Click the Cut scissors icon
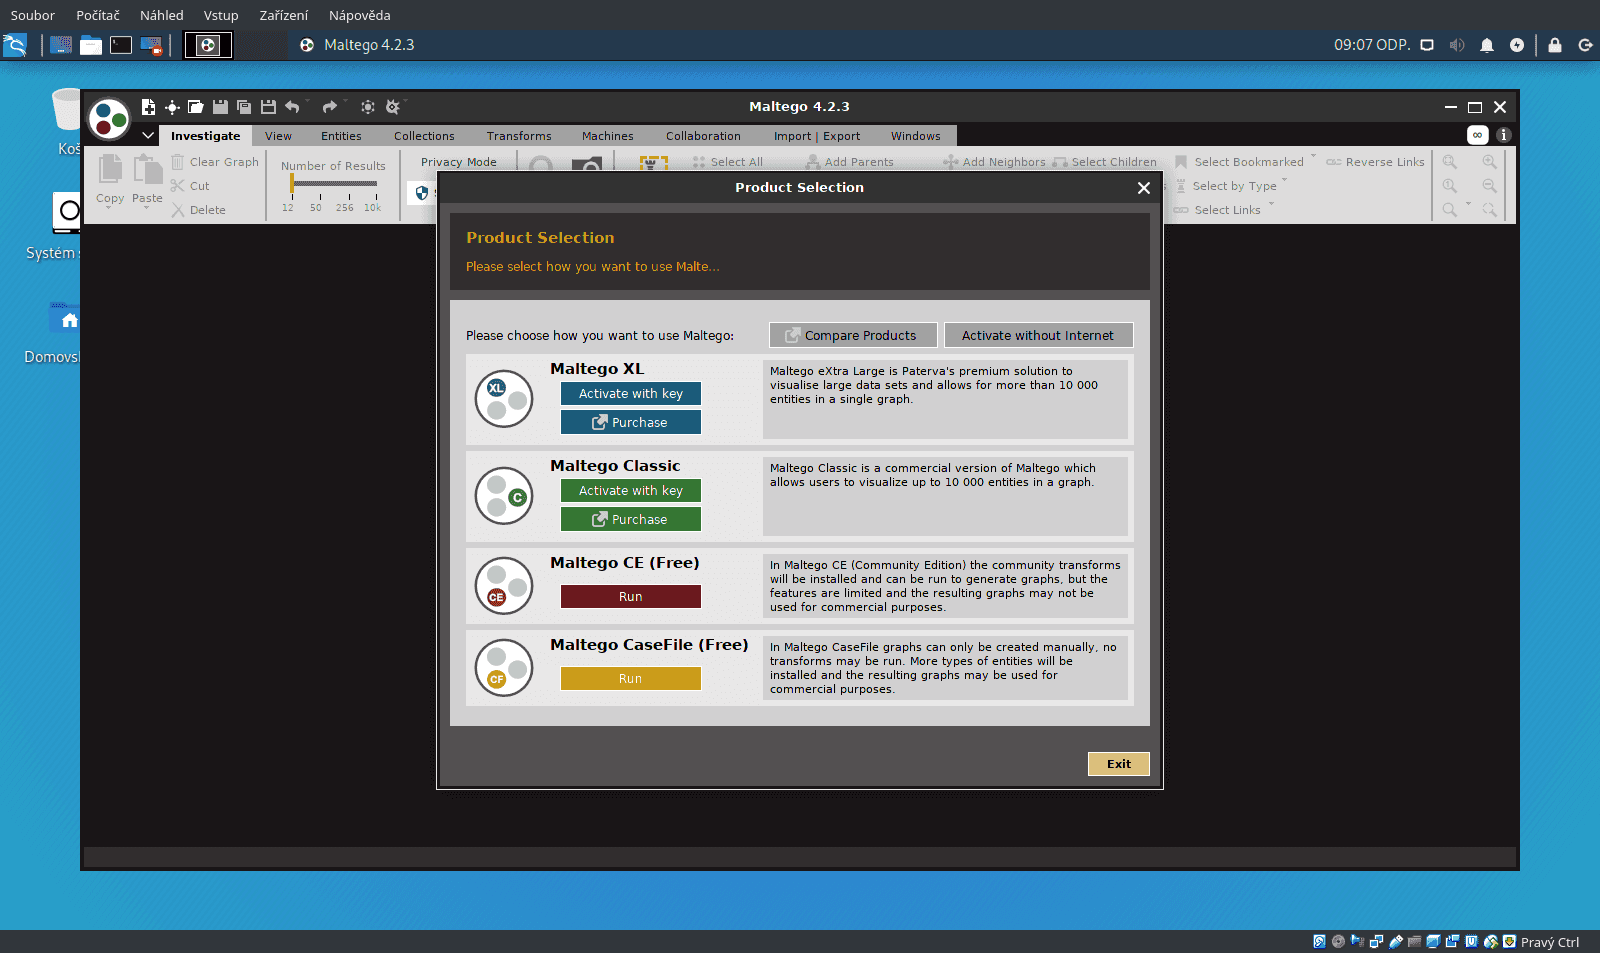The image size is (1600, 953). point(178,186)
